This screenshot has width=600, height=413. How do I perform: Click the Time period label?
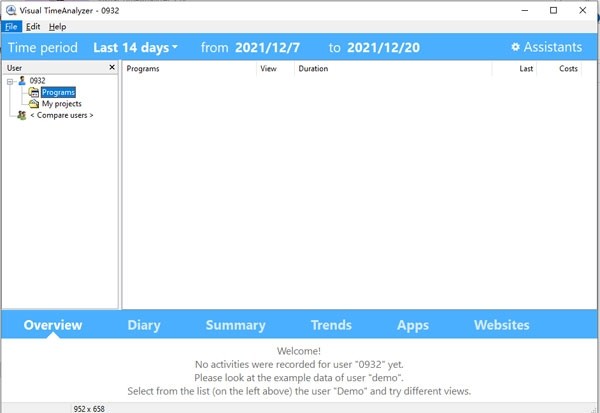[x=43, y=48]
